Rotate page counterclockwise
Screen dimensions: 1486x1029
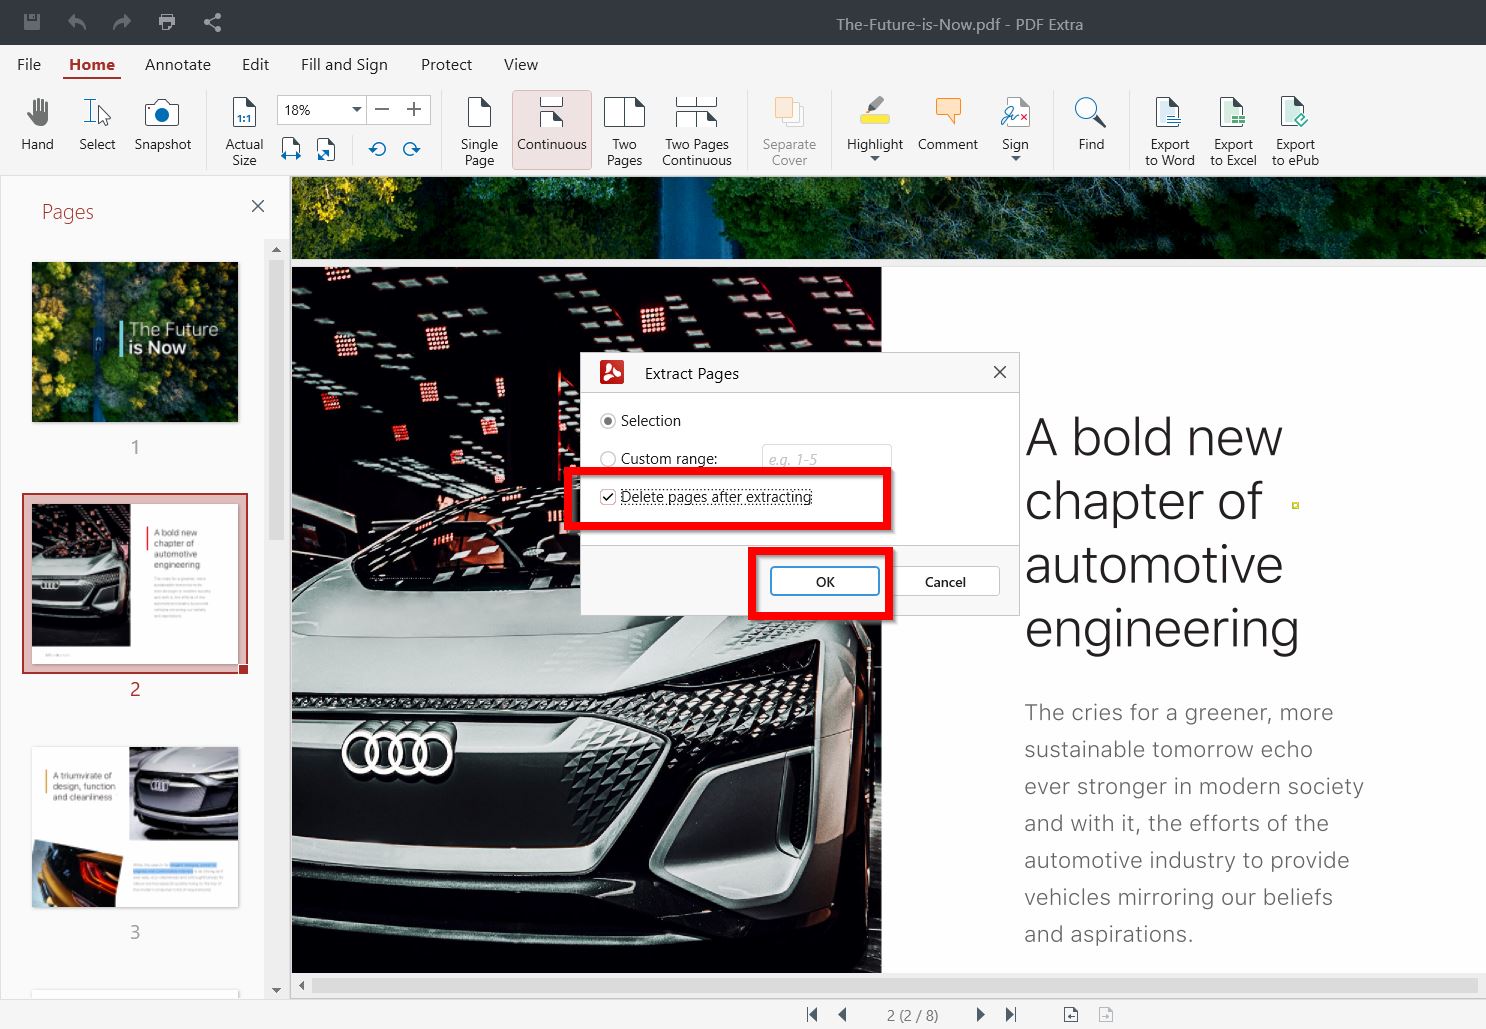(x=377, y=149)
